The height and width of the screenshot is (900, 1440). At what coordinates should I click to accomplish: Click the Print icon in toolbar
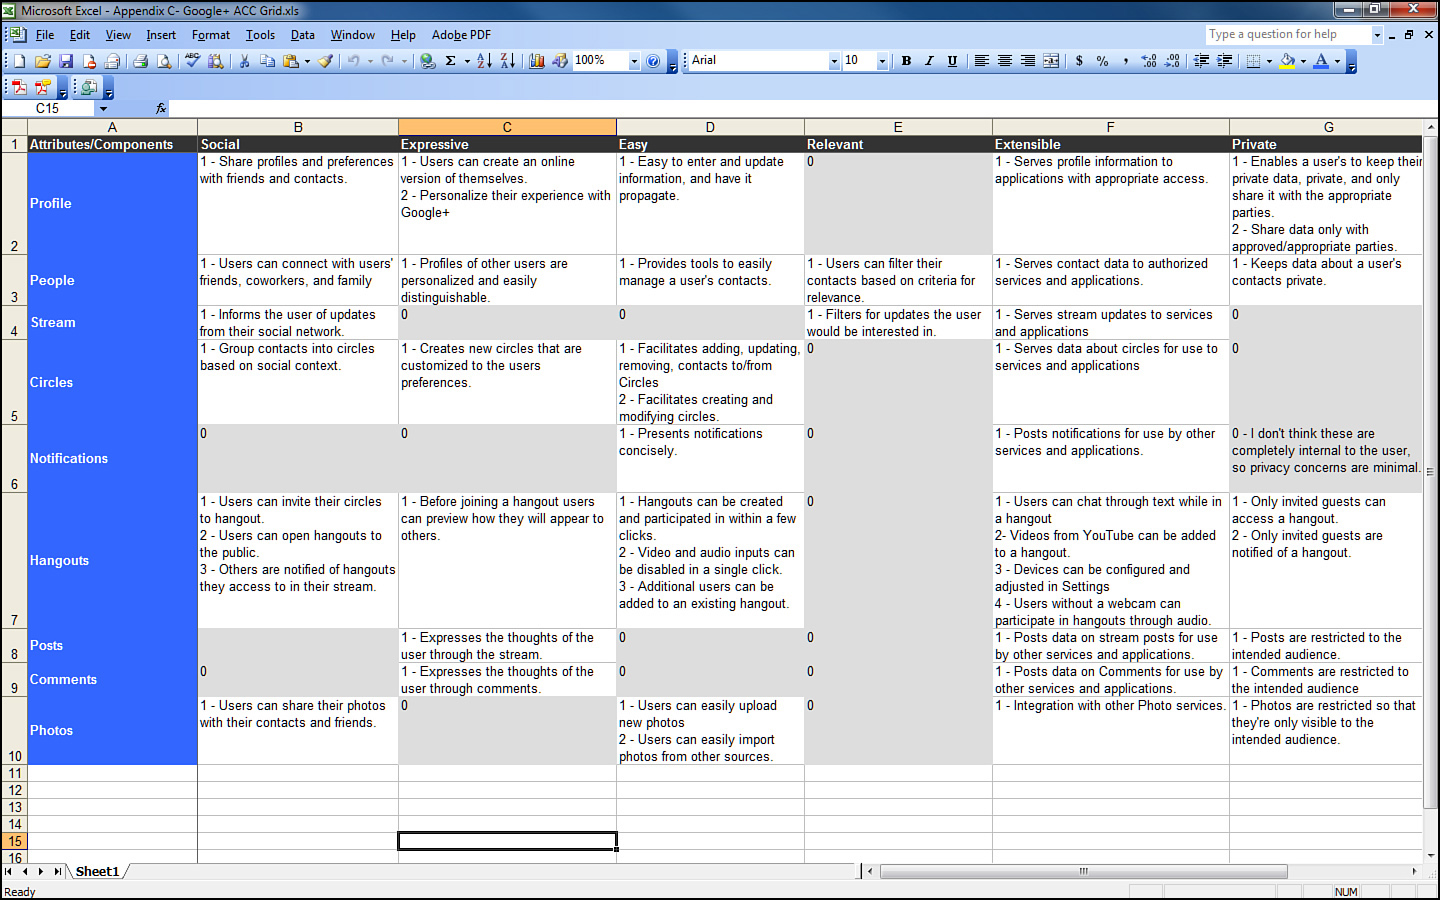tap(140, 61)
